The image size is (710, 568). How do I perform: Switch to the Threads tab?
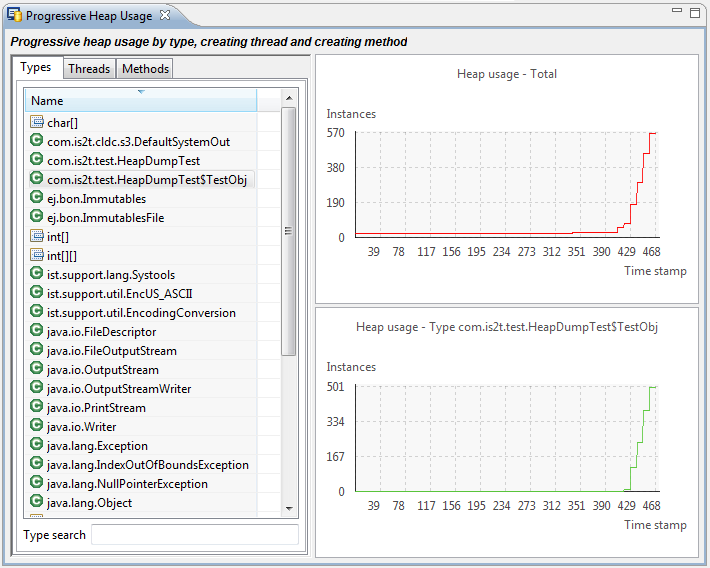pyautogui.click(x=89, y=69)
